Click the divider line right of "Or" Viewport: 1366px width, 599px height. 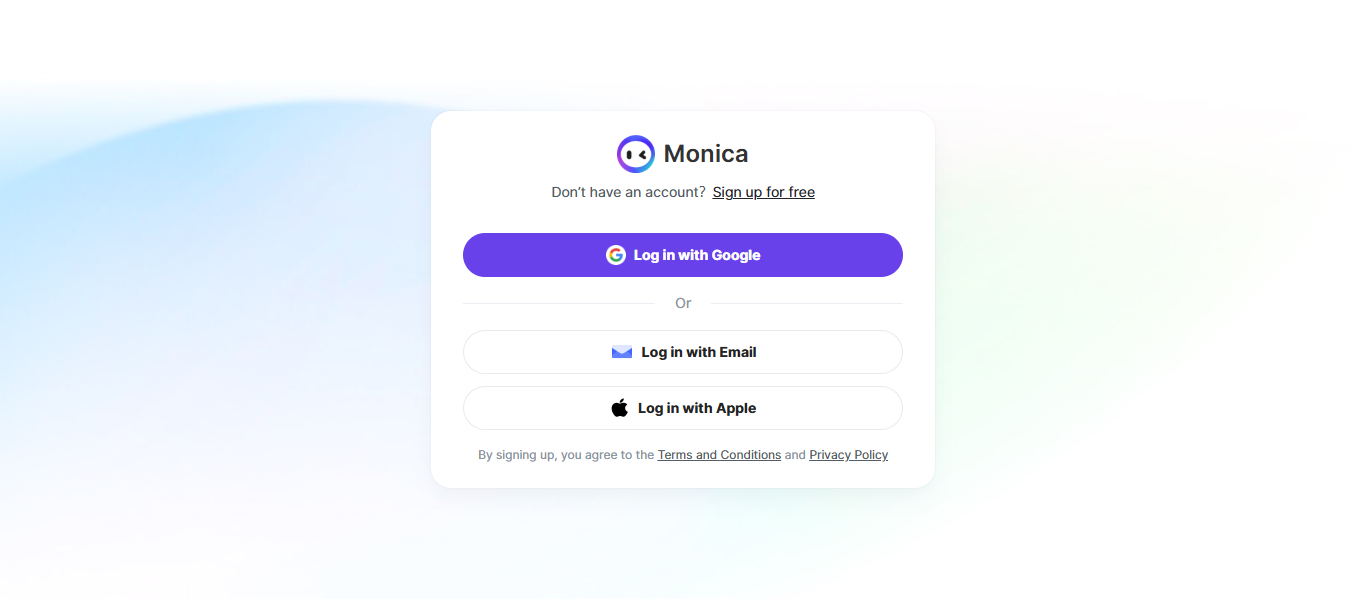click(x=806, y=303)
